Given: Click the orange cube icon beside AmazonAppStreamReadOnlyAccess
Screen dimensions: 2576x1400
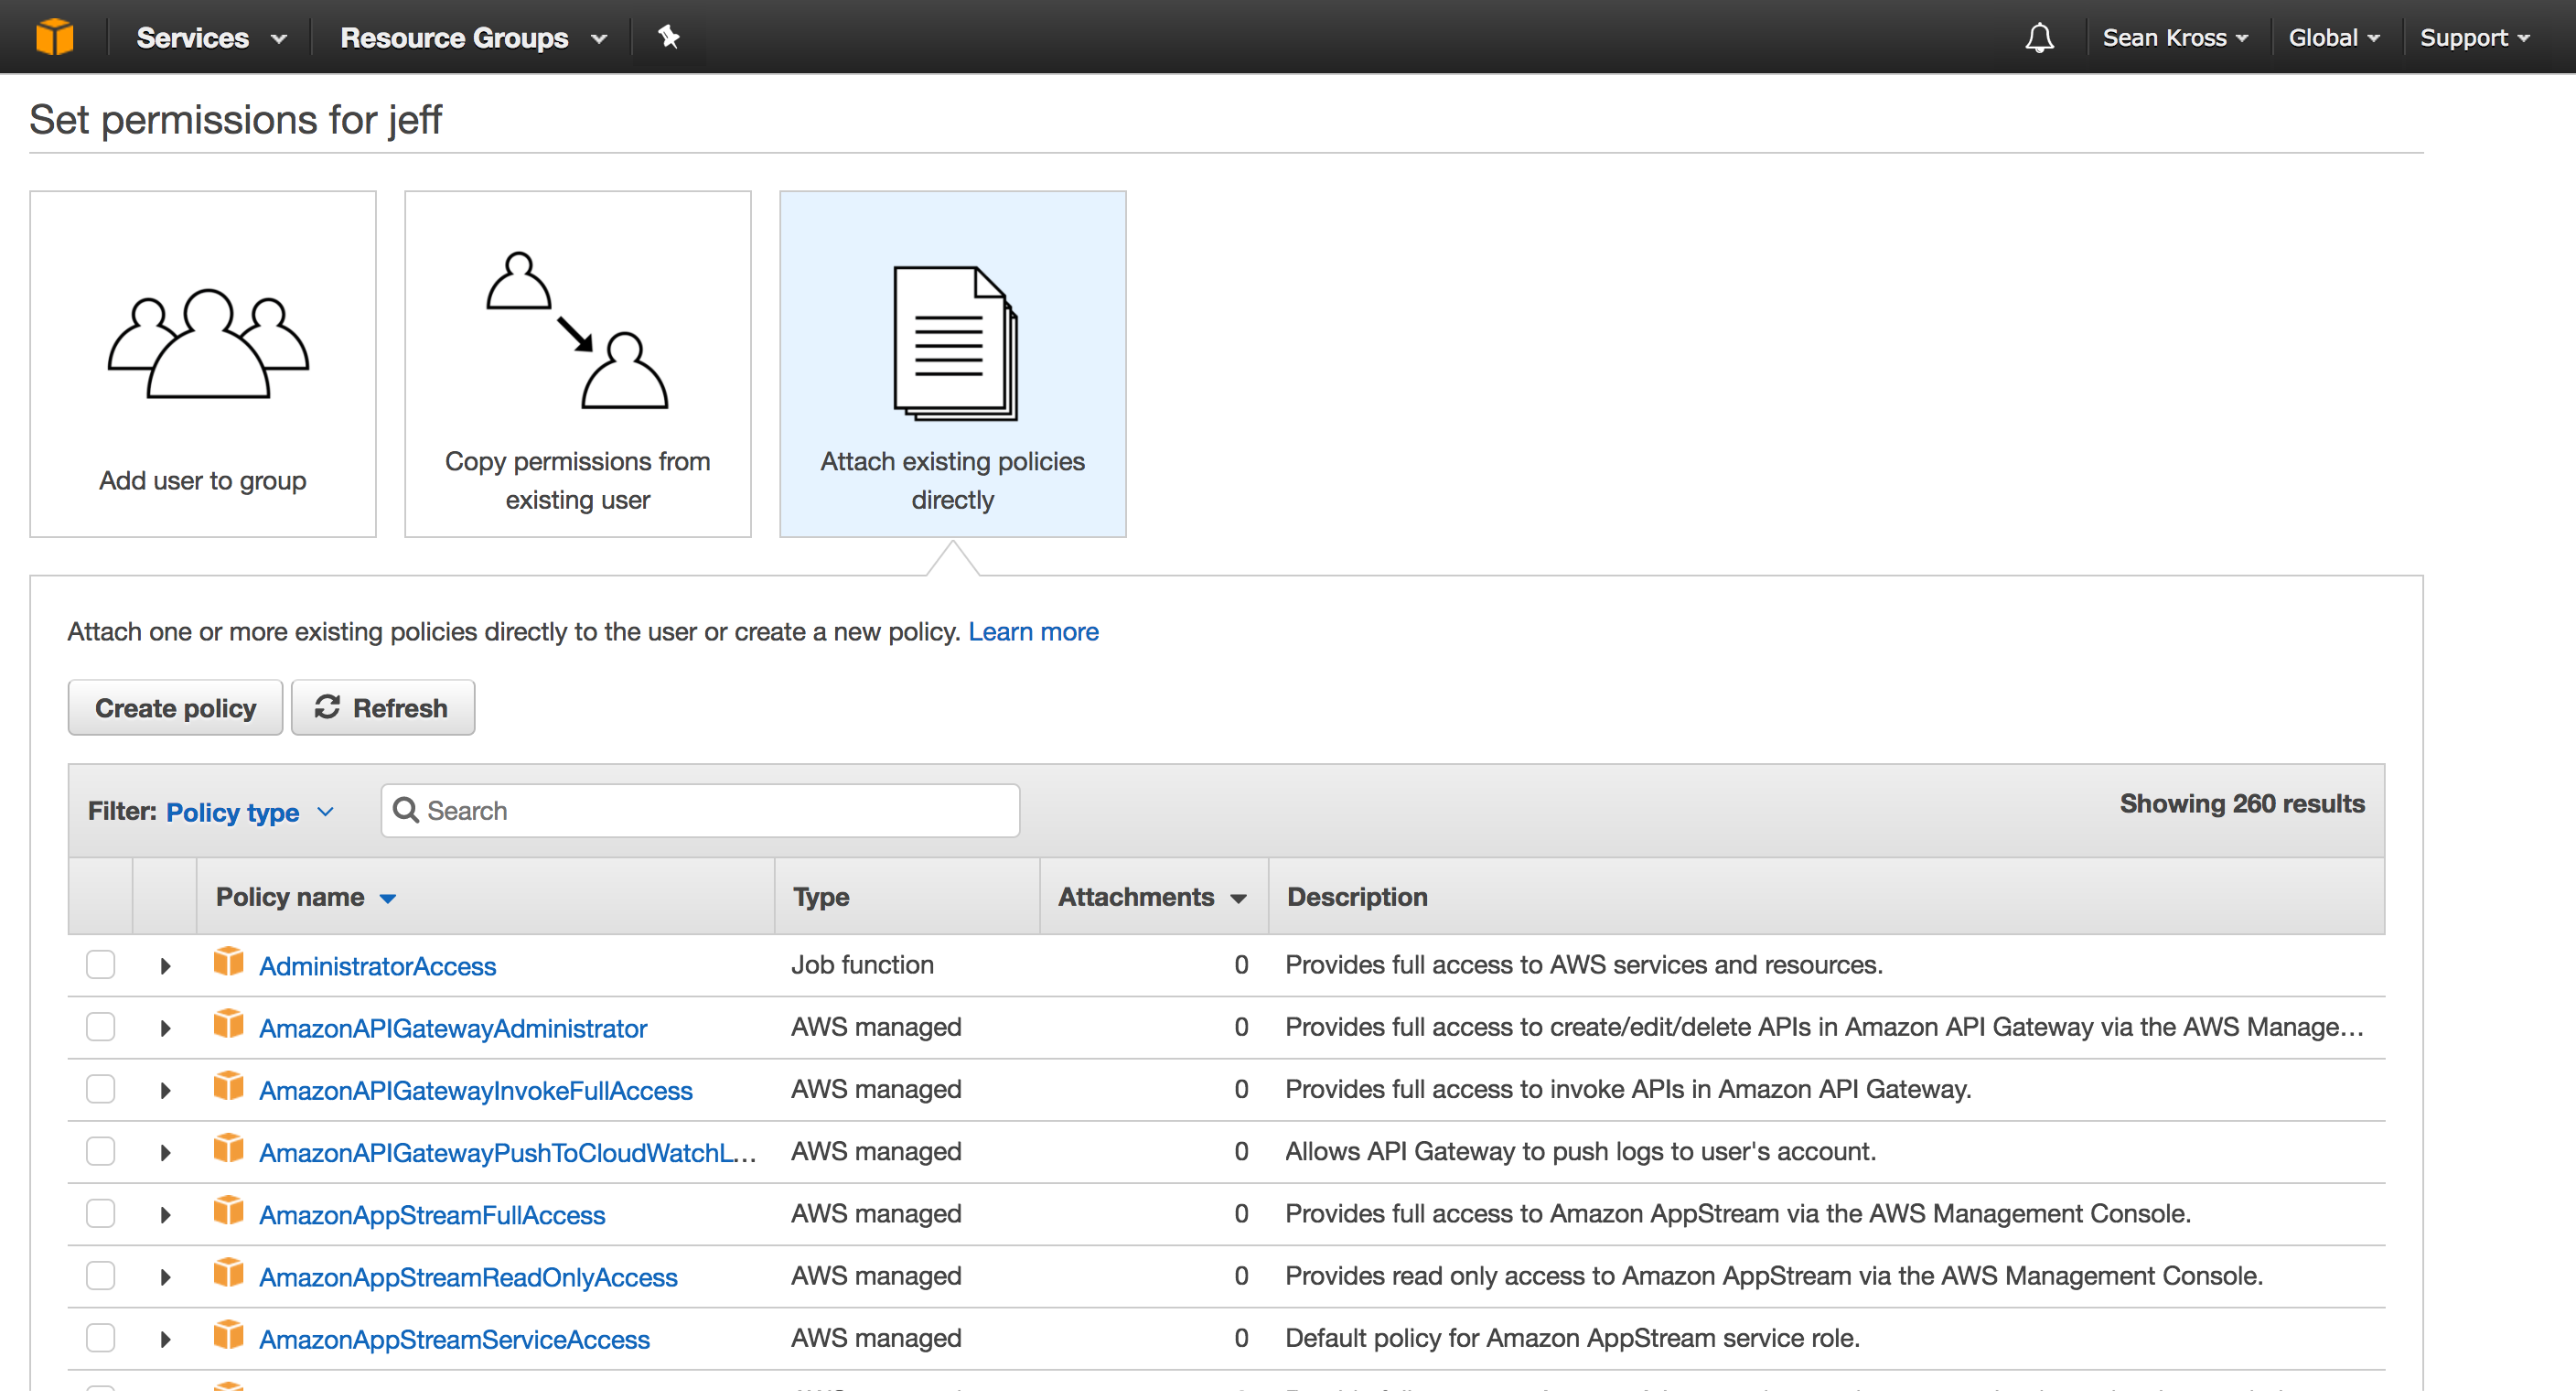Looking at the screenshot, I should (x=229, y=1273).
